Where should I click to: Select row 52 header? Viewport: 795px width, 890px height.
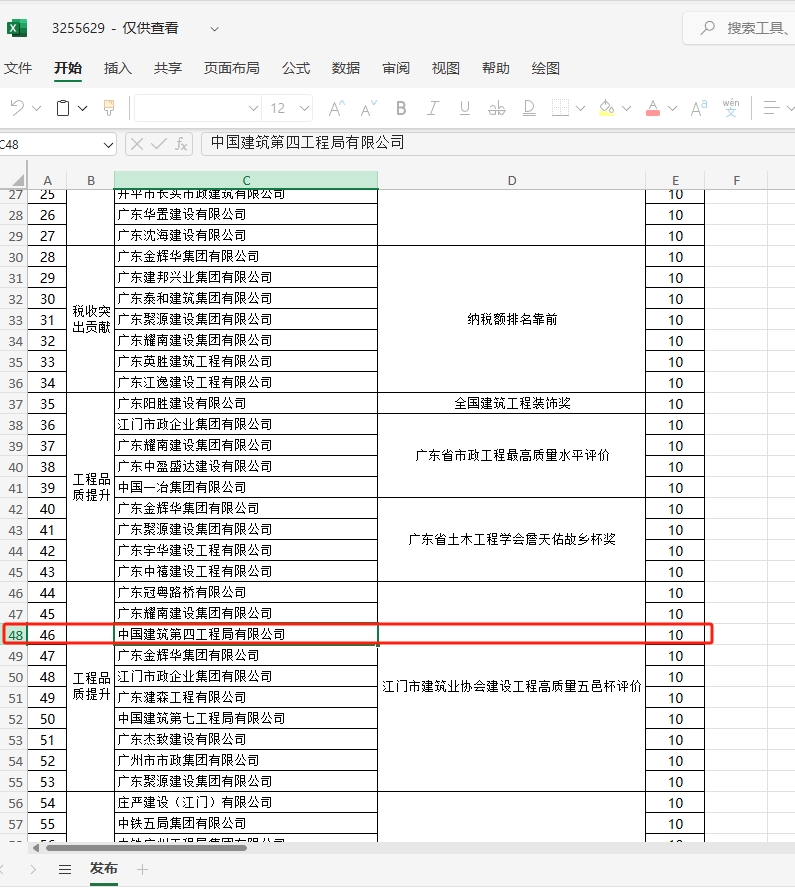pyautogui.click(x=15, y=719)
